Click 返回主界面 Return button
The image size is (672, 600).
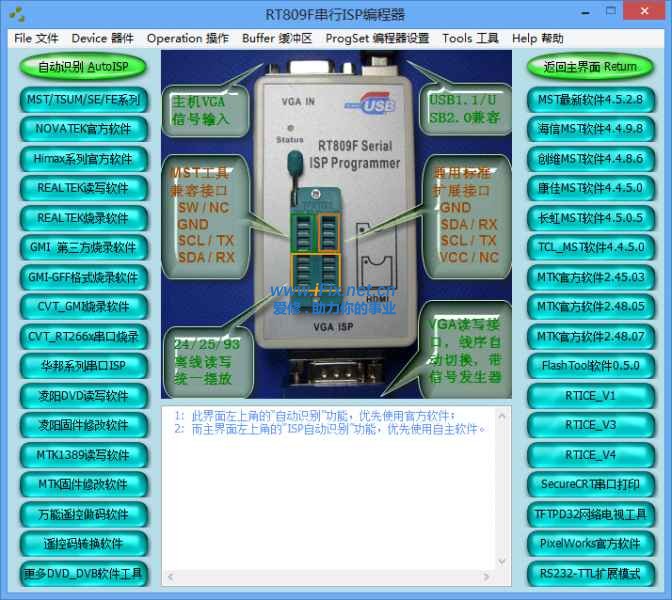click(x=590, y=68)
